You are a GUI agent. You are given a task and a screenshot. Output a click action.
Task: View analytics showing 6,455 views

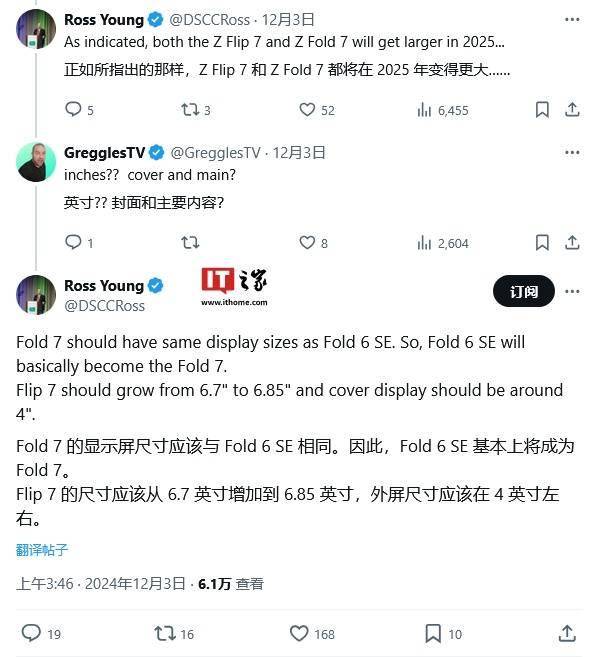(443, 110)
